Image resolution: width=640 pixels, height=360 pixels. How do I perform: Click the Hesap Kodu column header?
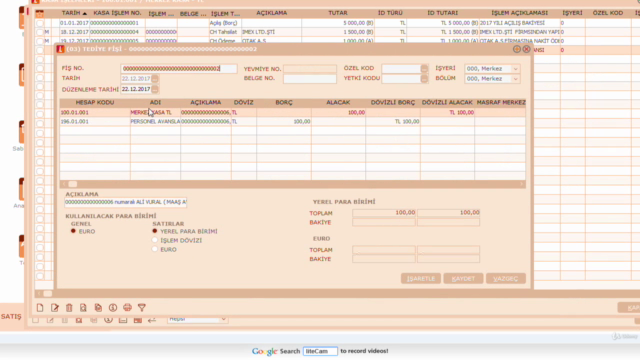(x=95, y=102)
